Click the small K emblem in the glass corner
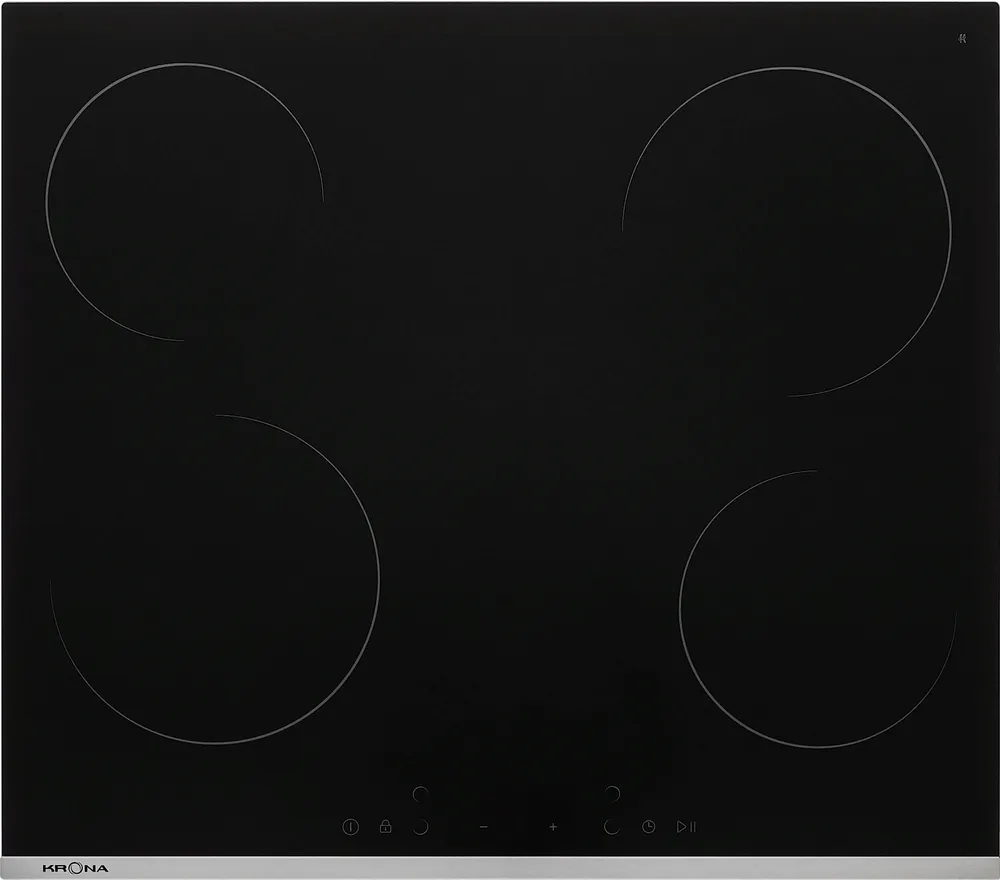The height and width of the screenshot is (880, 1000). tap(962, 39)
